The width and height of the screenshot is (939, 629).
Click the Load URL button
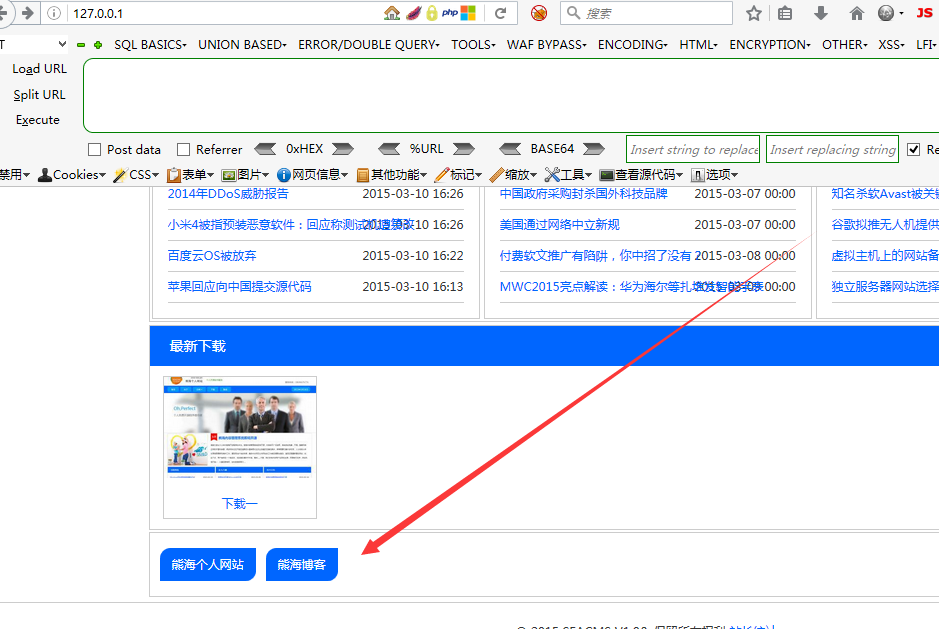[39, 69]
